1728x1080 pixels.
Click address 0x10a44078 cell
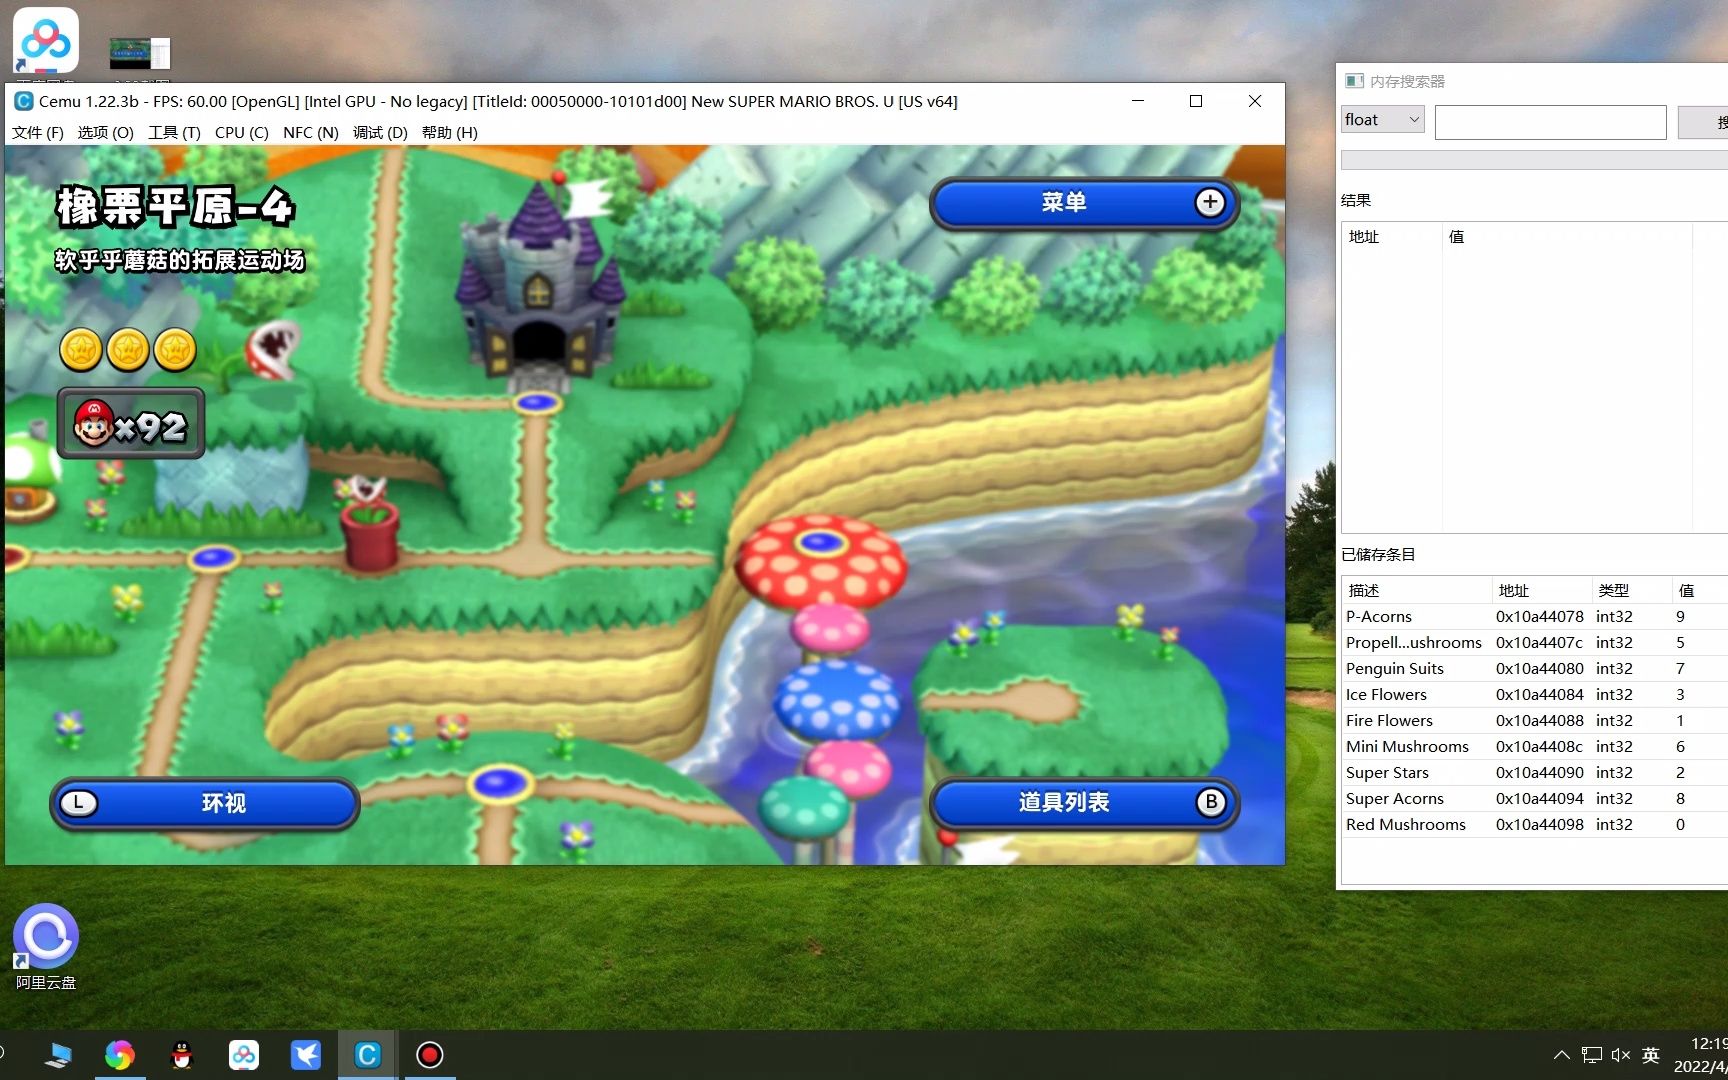point(1540,617)
